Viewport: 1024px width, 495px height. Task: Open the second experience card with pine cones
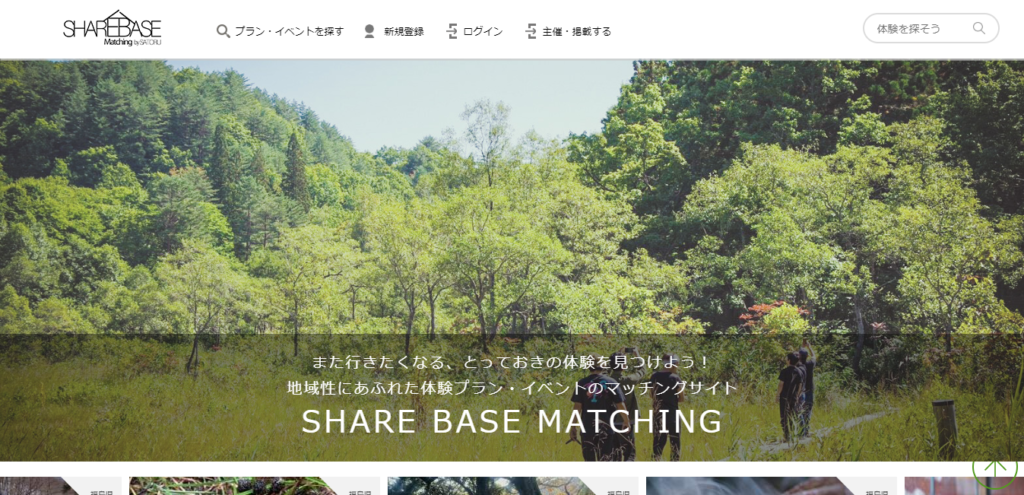[x=255, y=486]
